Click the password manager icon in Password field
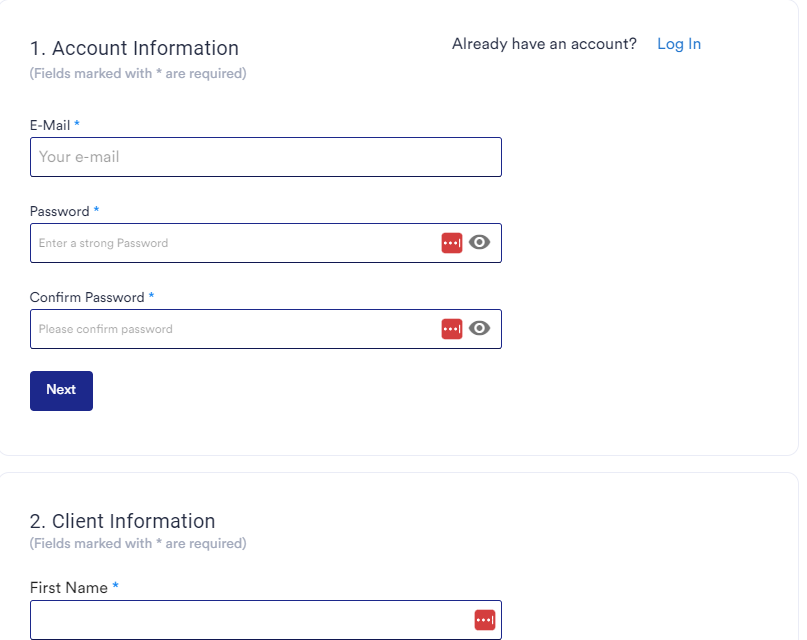The image size is (807, 640). (451, 243)
